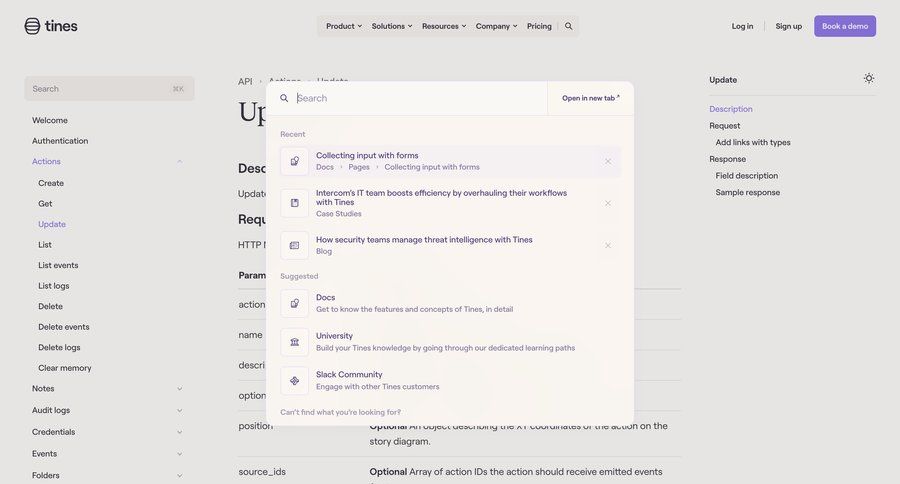Image resolution: width=900 pixels, height=484 pixels.
Task: Select List under Actions
Action: (x=45, y=245)
